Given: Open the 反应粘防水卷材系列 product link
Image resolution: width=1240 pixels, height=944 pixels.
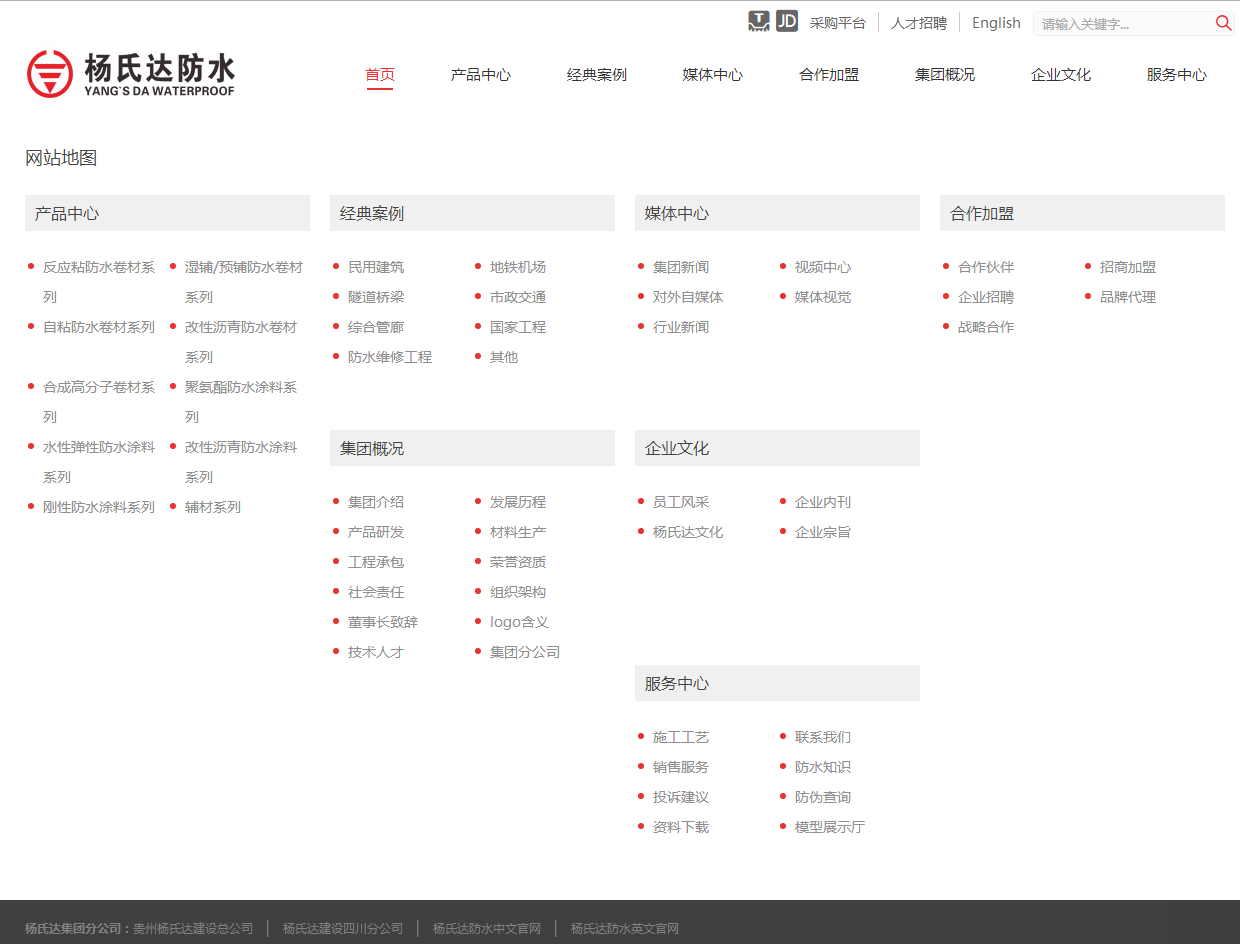Looking at the screenshot, I should click(99, 282).
